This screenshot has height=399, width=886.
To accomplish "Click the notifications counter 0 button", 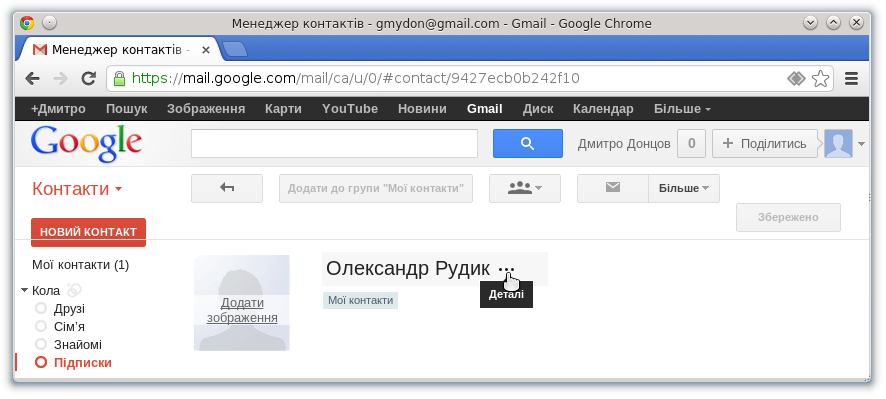I will pyautogui.click(x=691, y=144).
